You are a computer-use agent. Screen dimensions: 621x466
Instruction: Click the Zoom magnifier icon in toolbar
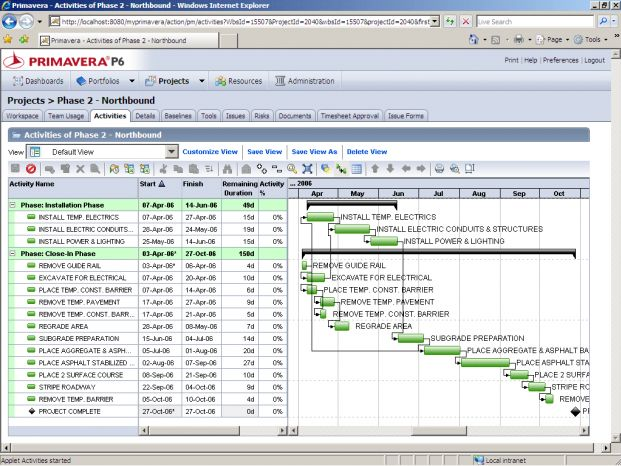[292, 169]
